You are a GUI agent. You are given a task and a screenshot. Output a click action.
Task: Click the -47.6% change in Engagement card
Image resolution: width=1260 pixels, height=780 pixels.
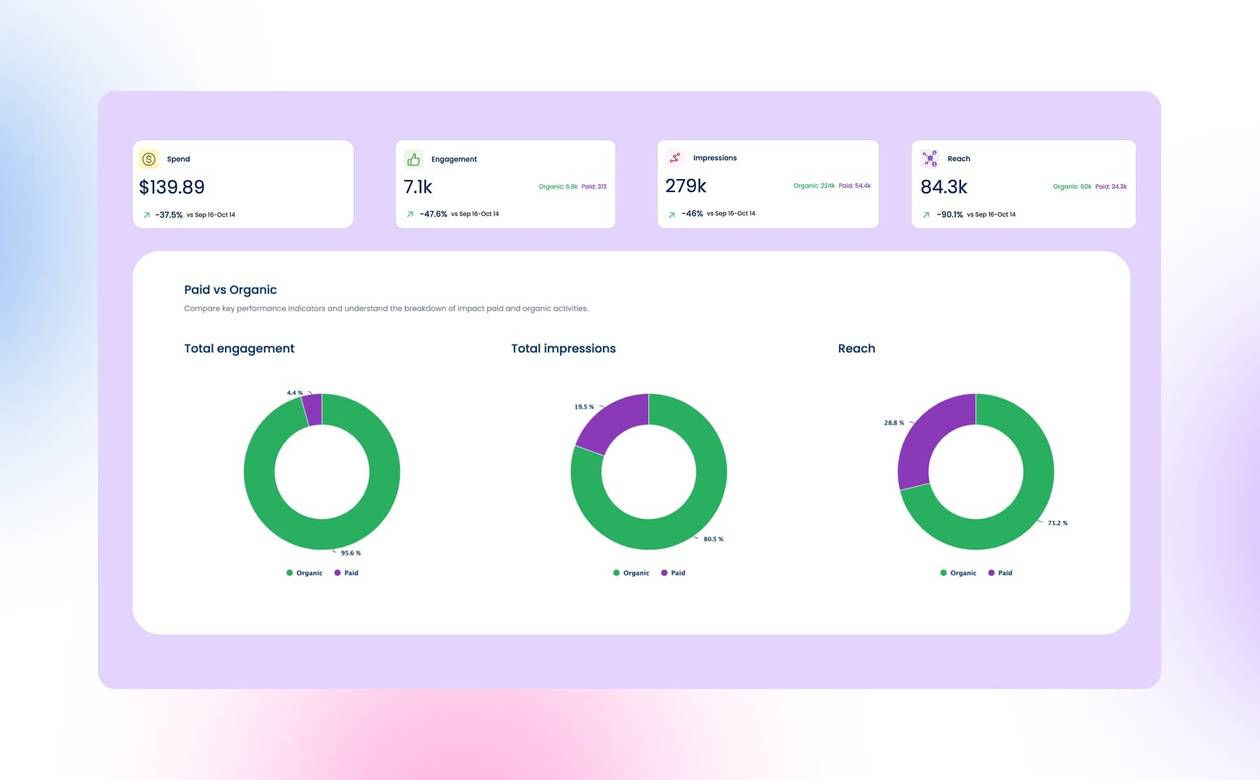coord(433,214)
